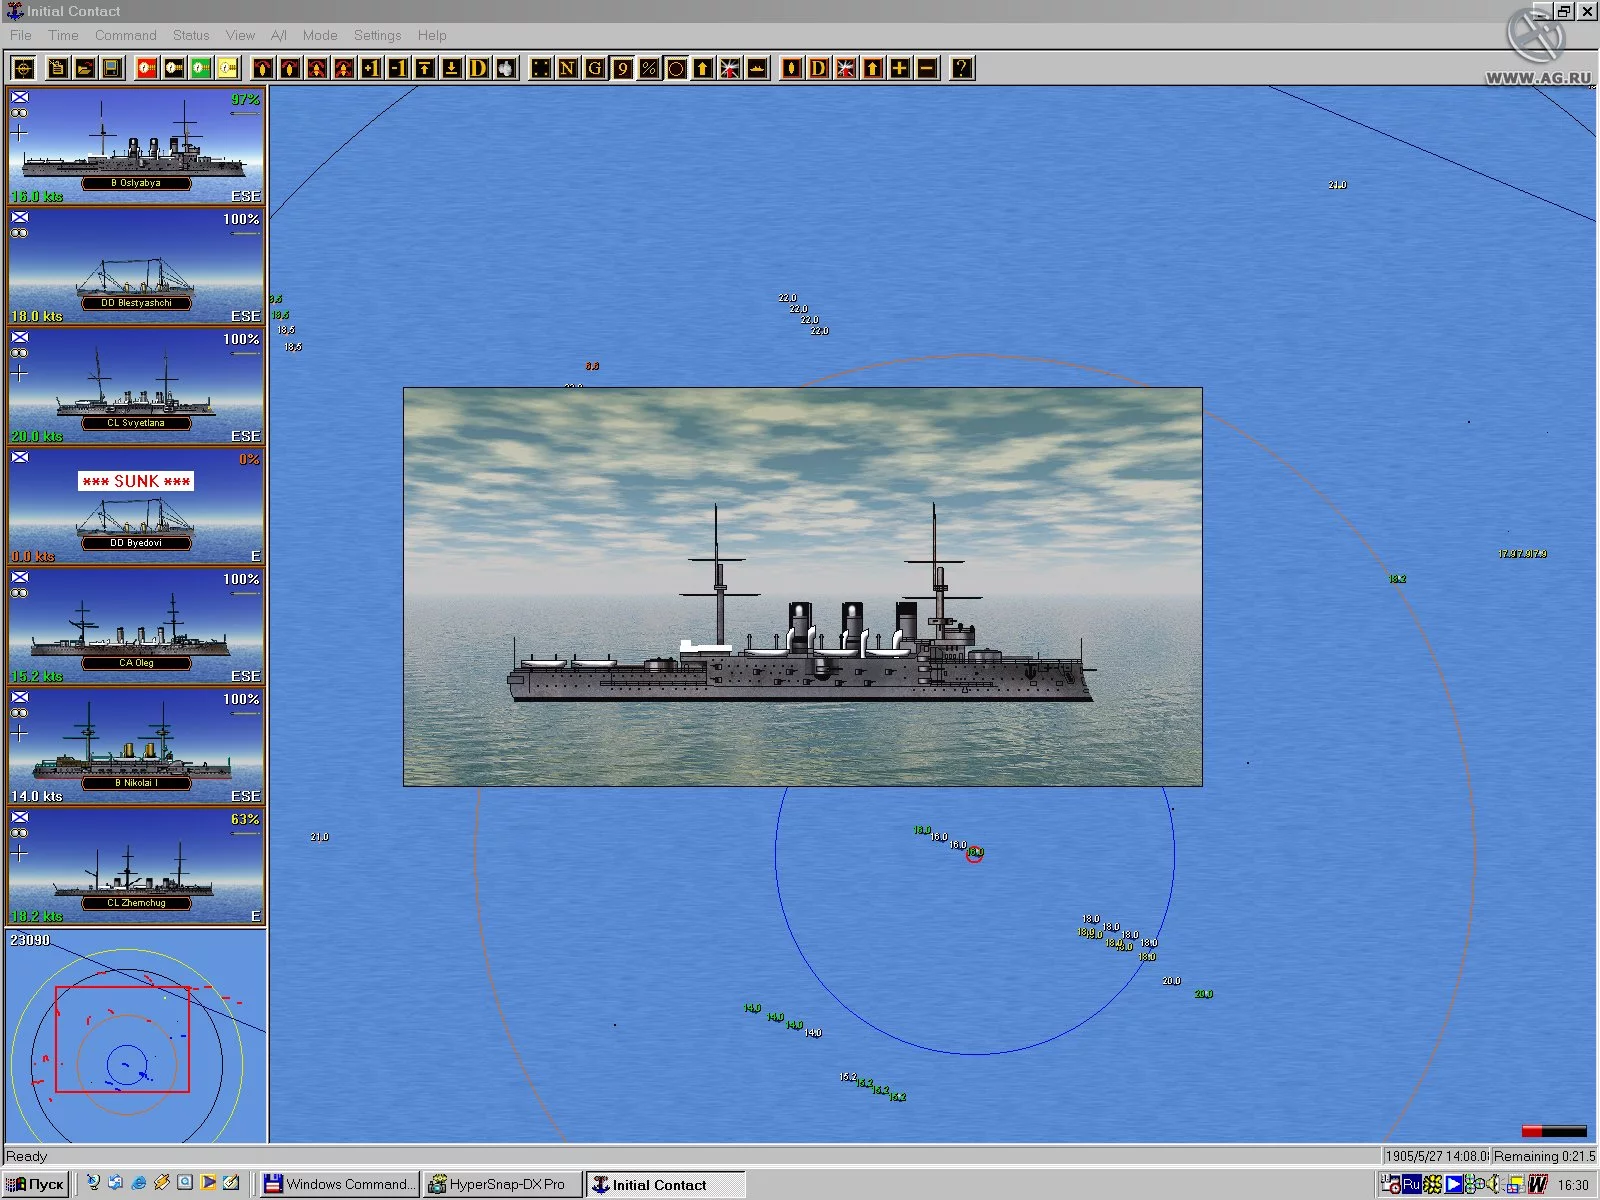Click the green time-compression clock icon
This screenshot has height=1200, width=1600.
pyautogui.click(x=201, y=68)
